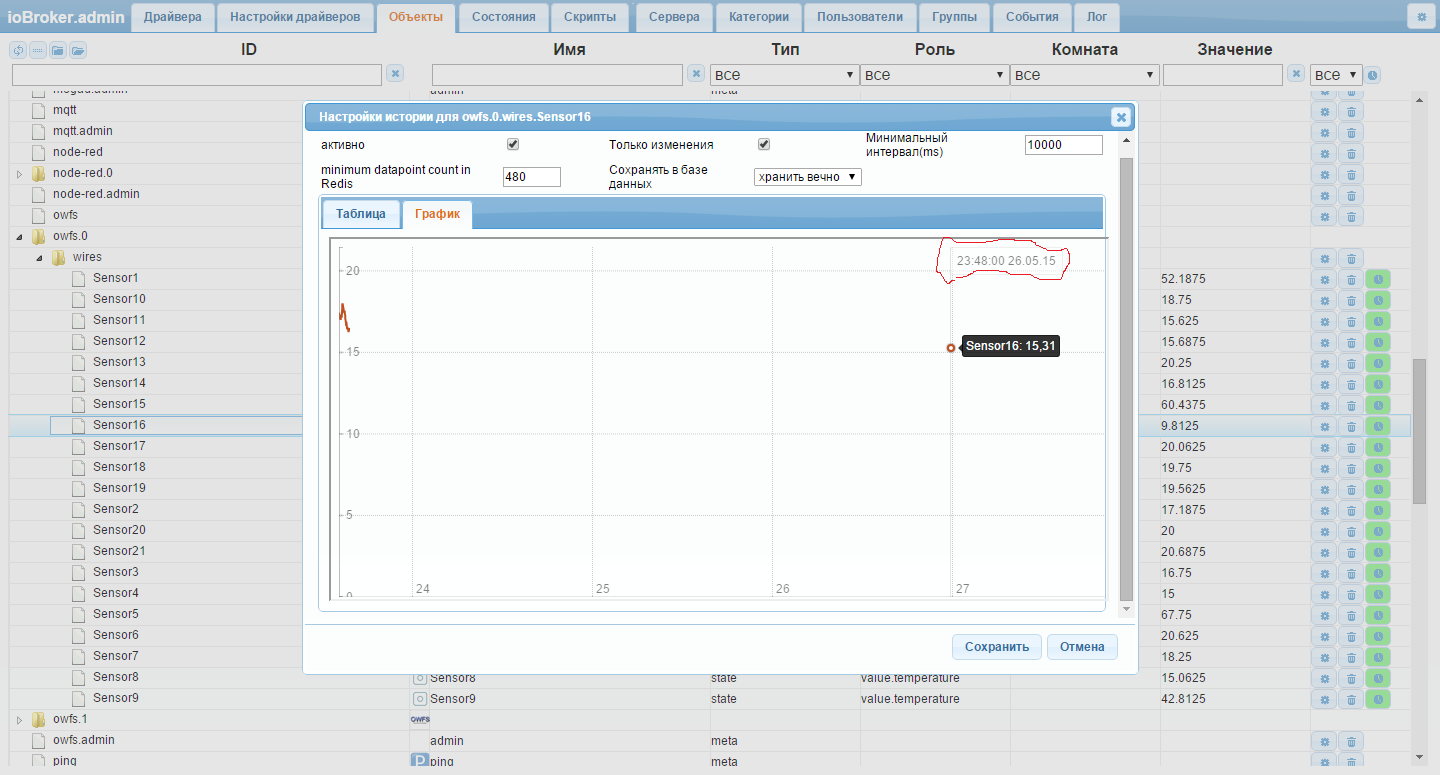Screen dimensions: 1440x775
Task: Open history settings for Sensor21
Action: tap(1377, 552)
